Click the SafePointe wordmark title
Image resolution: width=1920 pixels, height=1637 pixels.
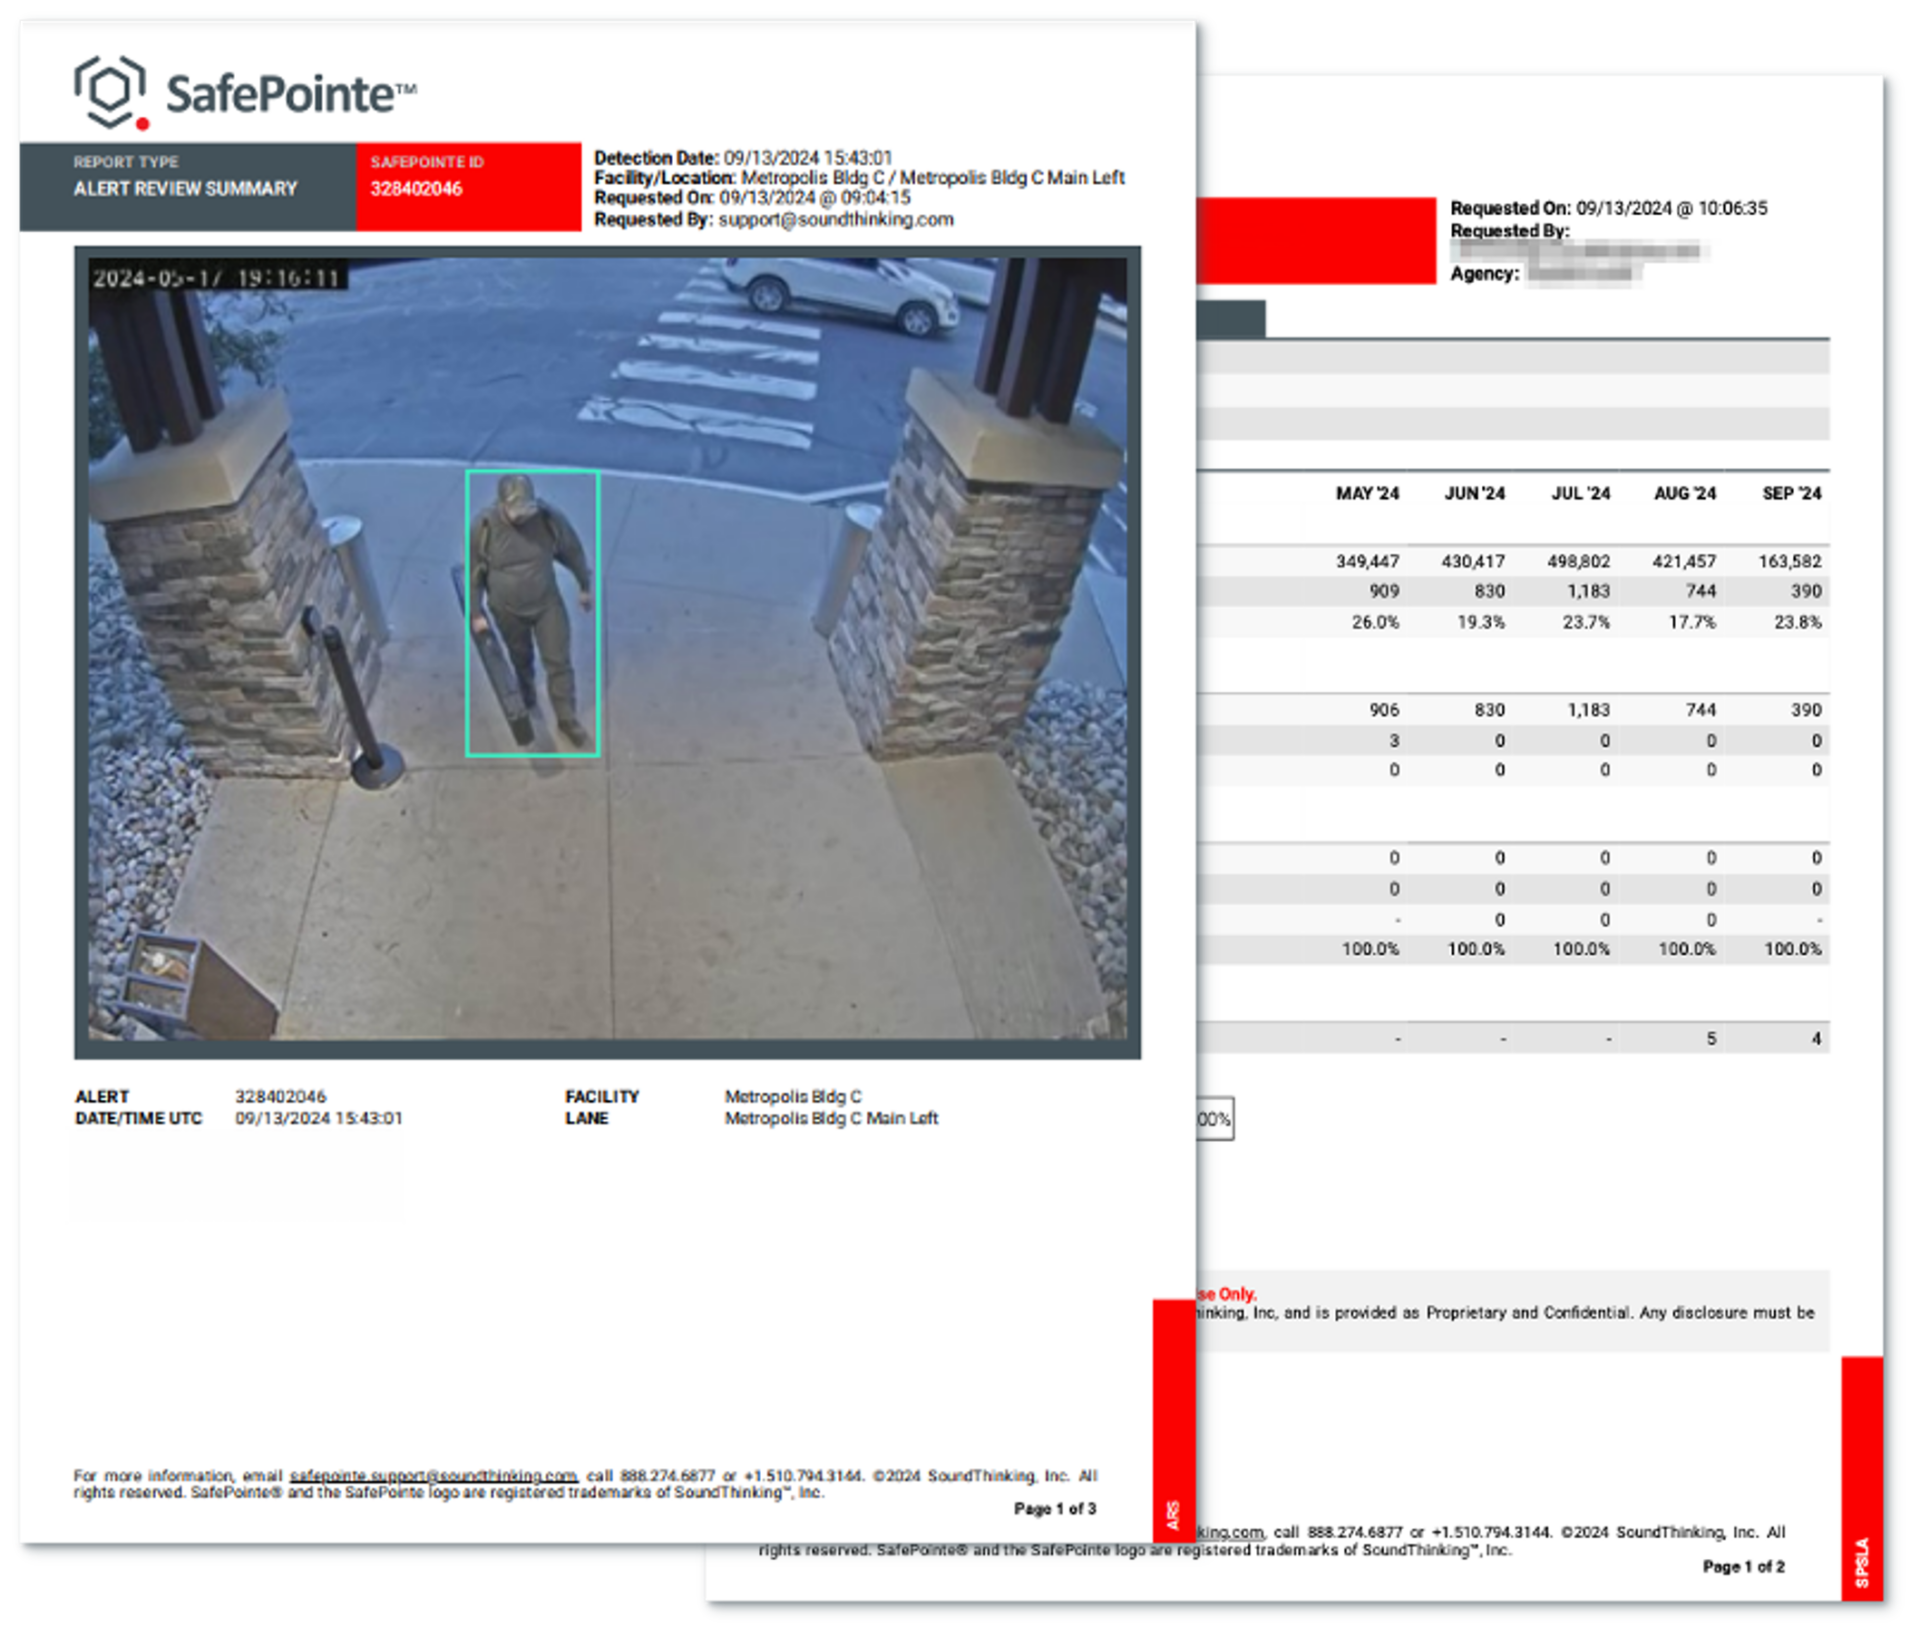tap(290, 93)
